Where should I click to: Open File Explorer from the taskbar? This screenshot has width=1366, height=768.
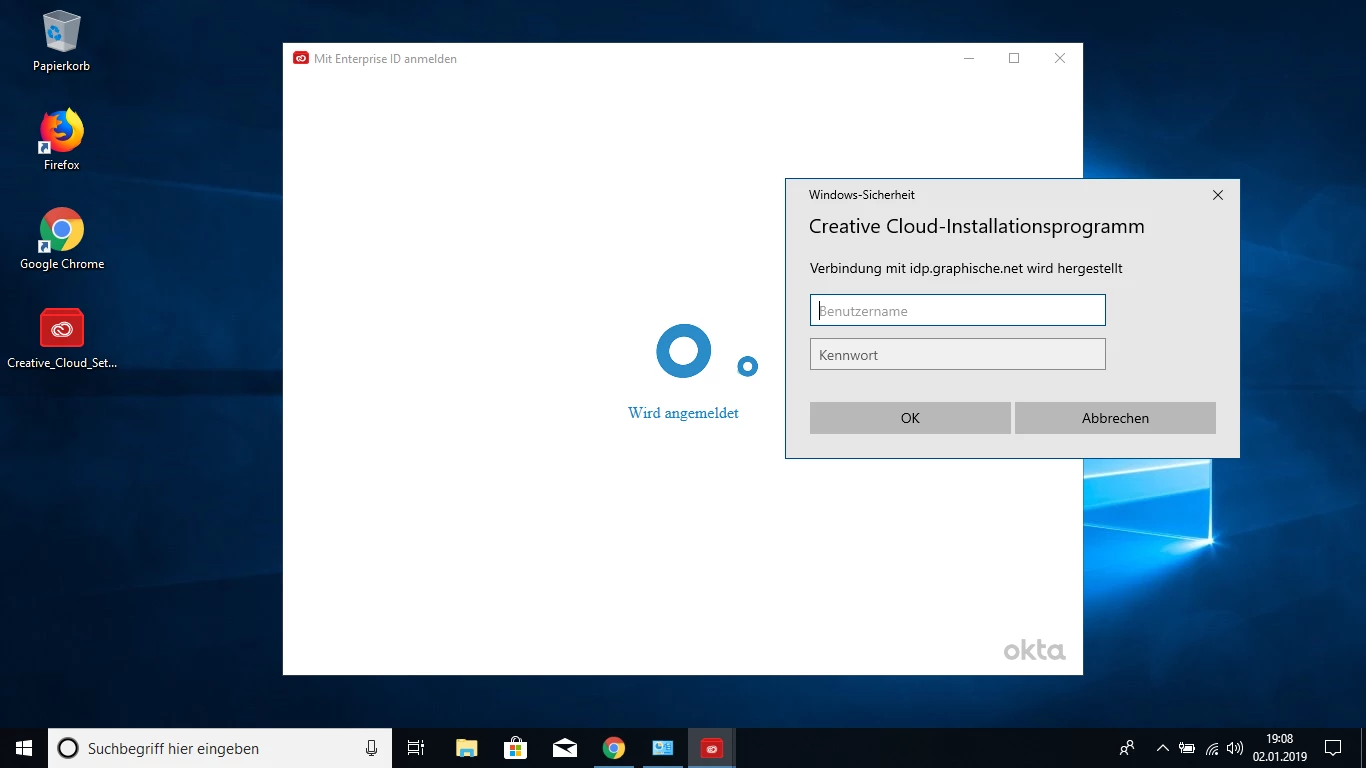pyautogui.click(x=466, y=748)
